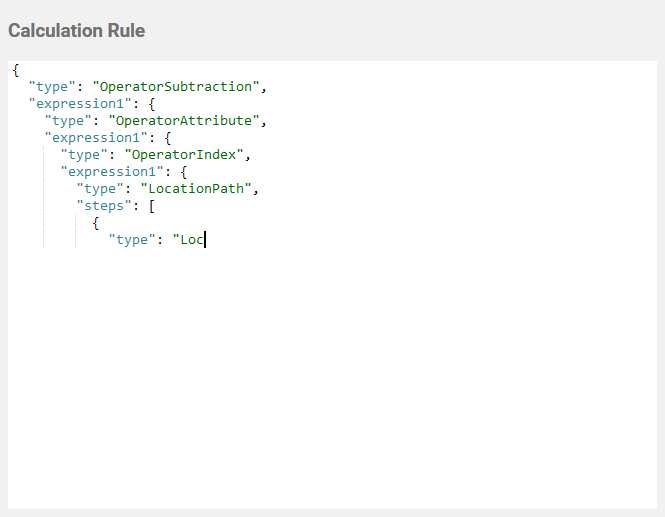Viewport: 665px width, 517px height.
Task: Click the "type" key before OperatorSubtraction
Action: pos(51,86)
